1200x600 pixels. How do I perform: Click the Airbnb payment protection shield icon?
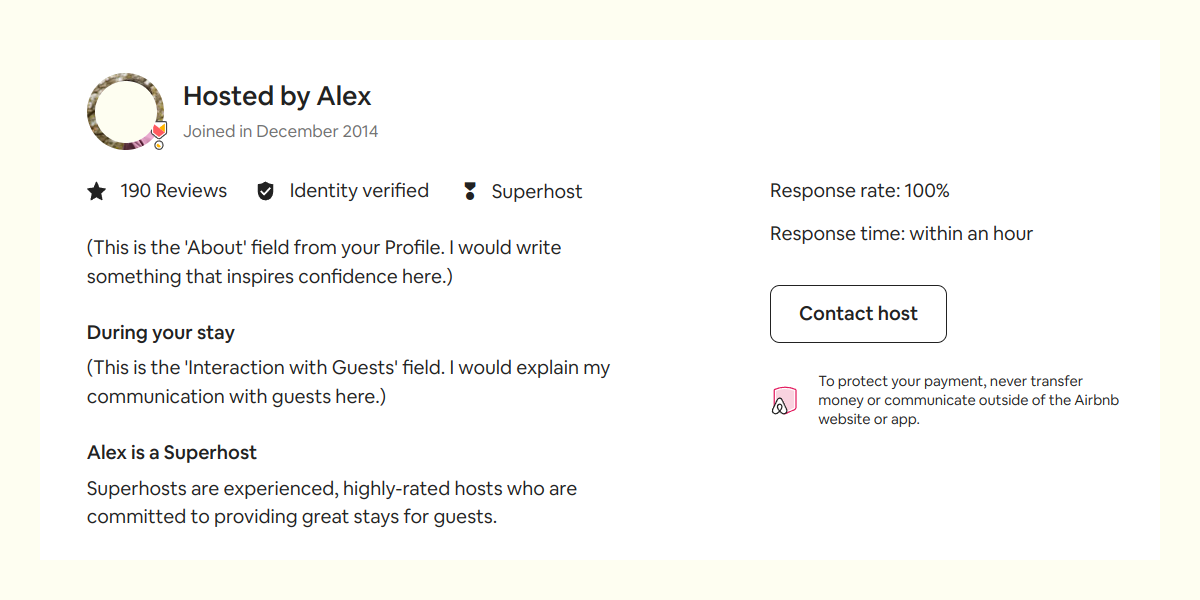784,401
